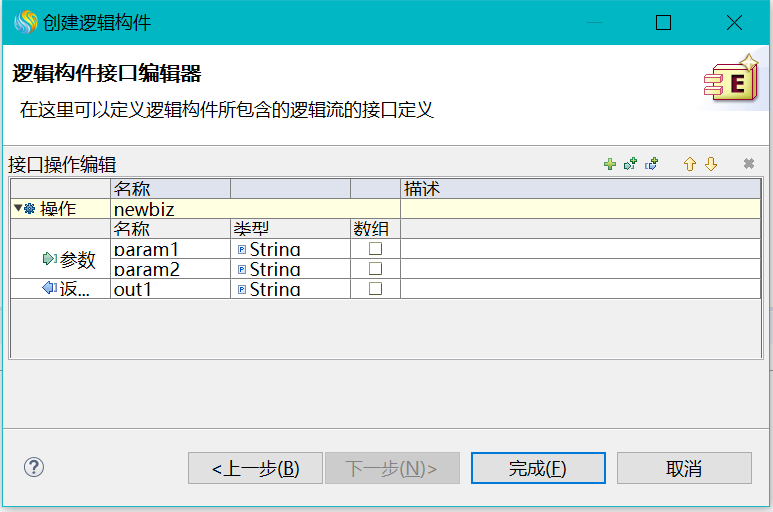This screenshot has height=512, width=773.
Task: Click the add input parameter icon
Action: [630, 165]
